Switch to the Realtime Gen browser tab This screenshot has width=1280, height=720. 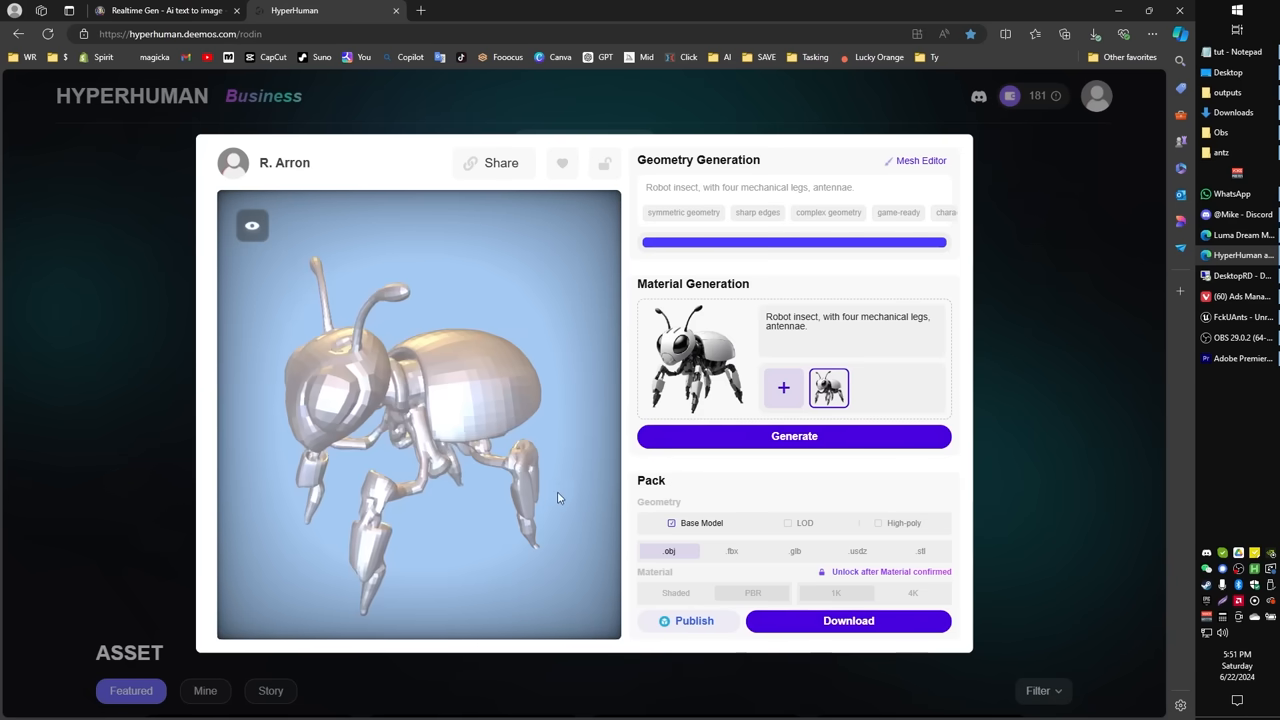[165, 11]
